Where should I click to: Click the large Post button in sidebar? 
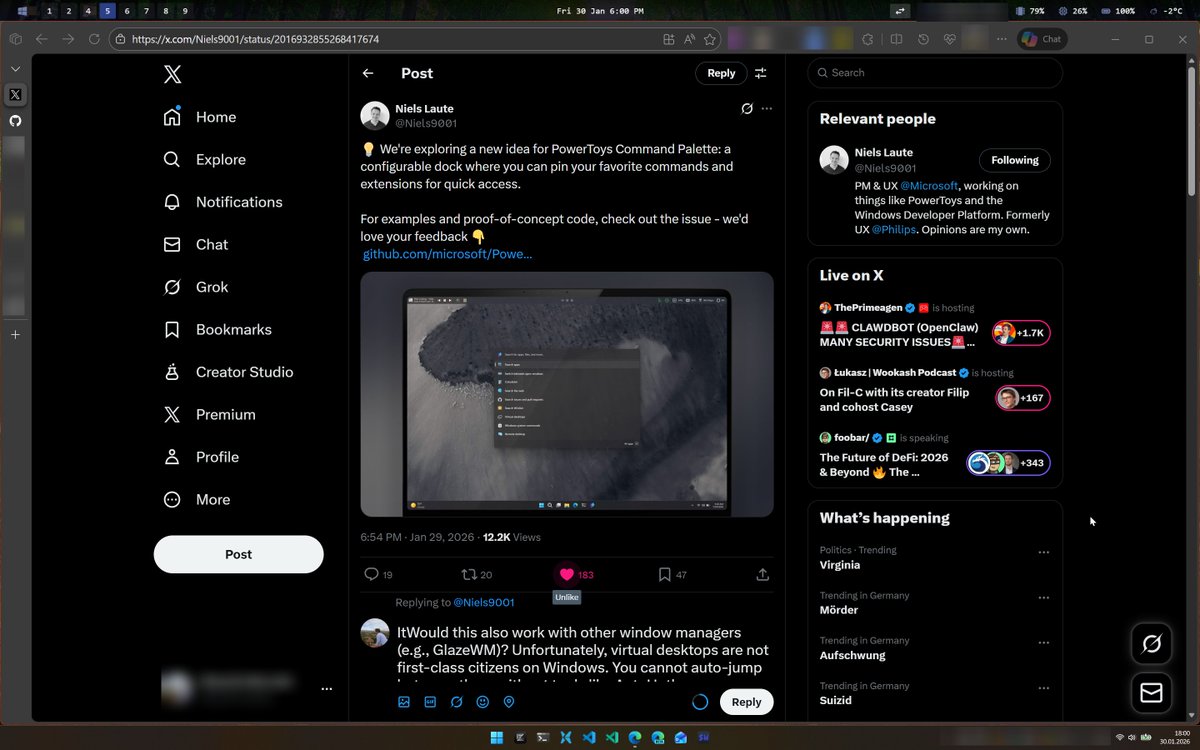(239, 554)
